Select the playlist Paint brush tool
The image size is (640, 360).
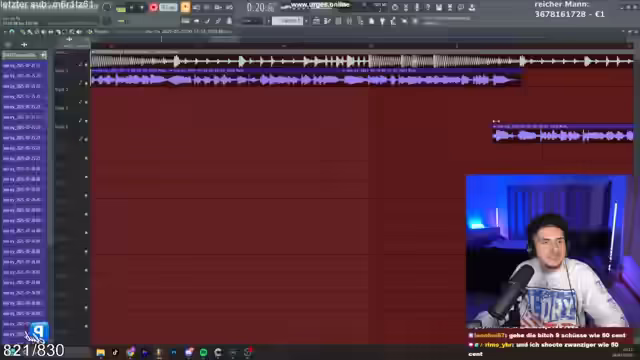coord(29,31)
